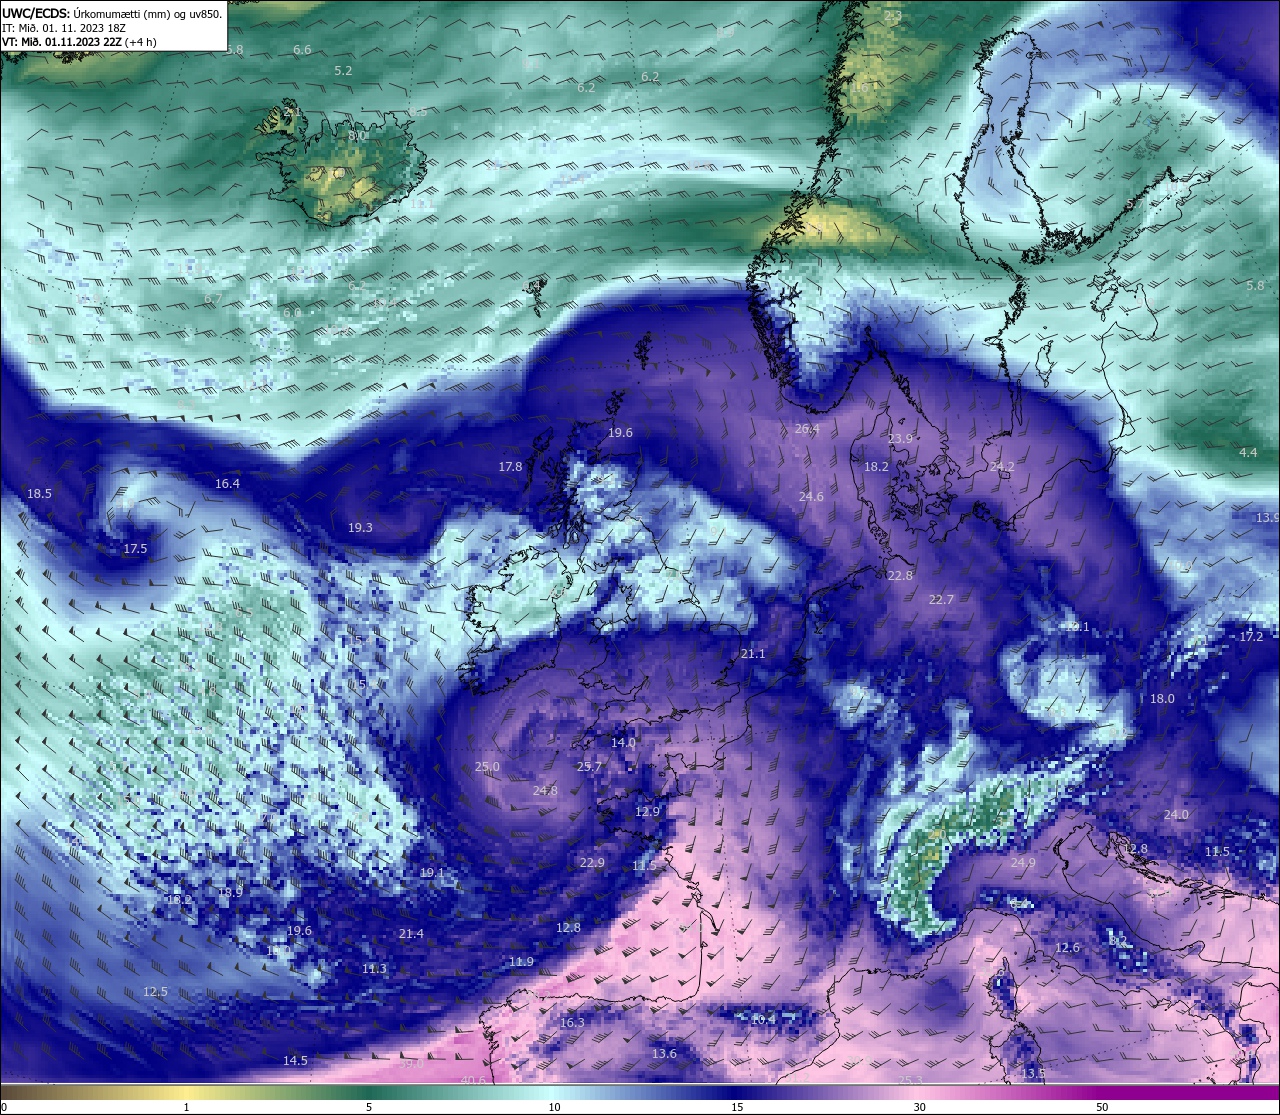Click the 5 tick label on the colour scale
Image resolution: width=1280 pixels, height=1115 pixels.
click(369, 1108)
